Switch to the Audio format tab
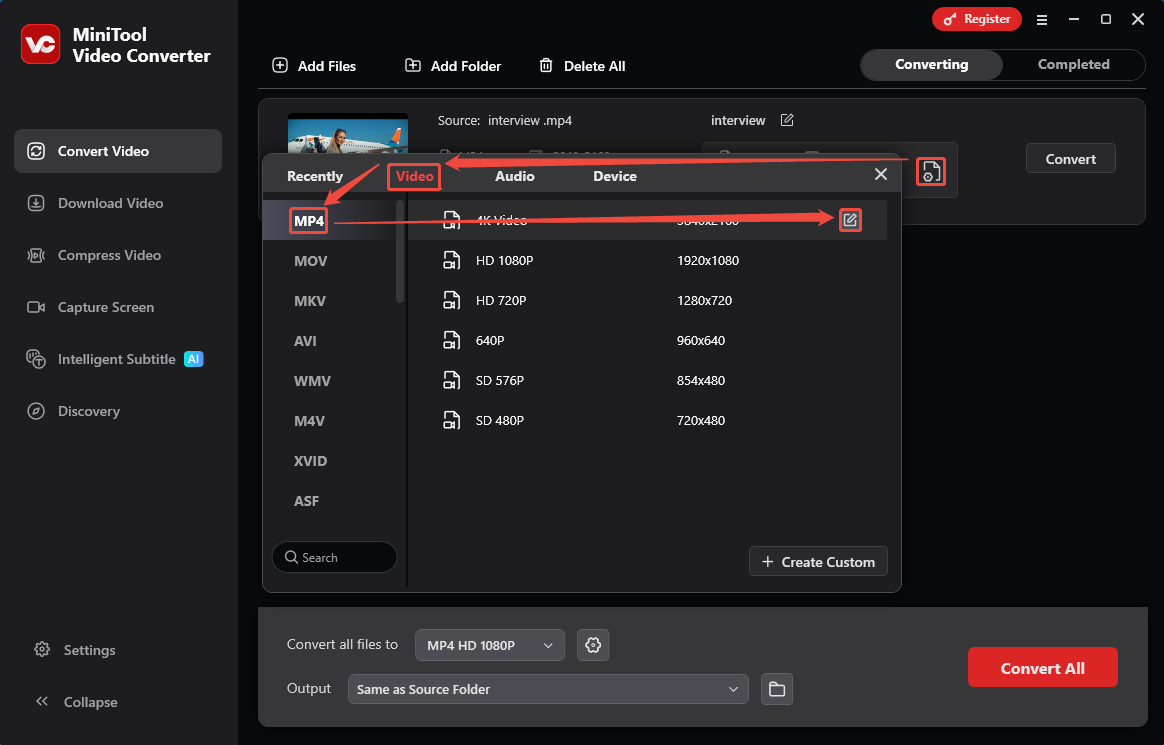Image resolution: width=1164 pixels, height=745 pixels. [x=515, y=175]
